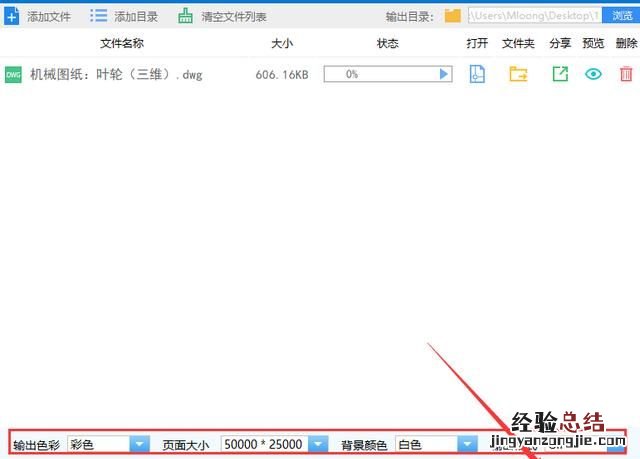
Task: Expand the 背景颜色 dropdown arrow
Action: (467, 444)
